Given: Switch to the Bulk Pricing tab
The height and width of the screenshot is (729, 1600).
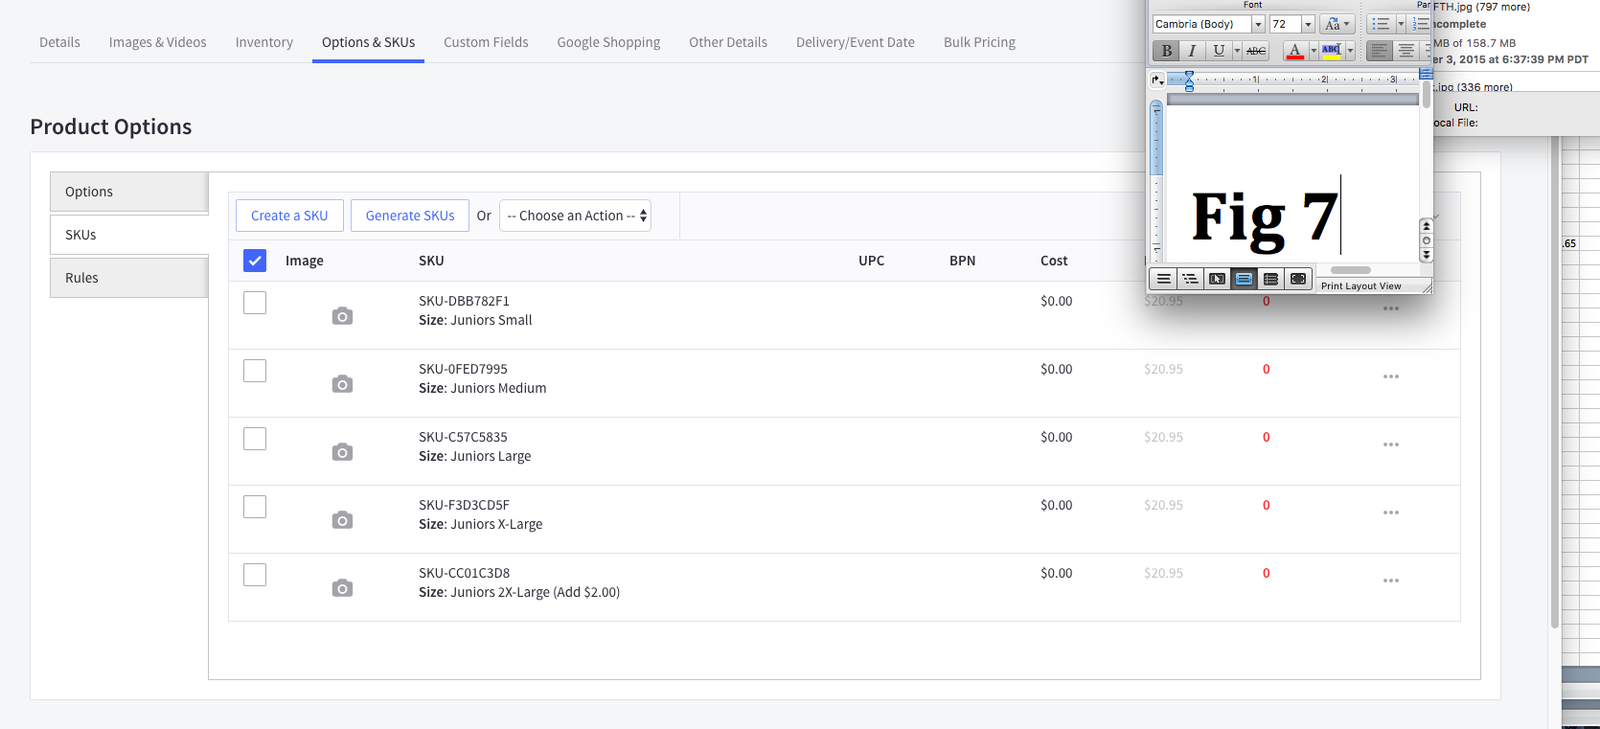Looking at the screenshot, I should (x=979, y=42).
